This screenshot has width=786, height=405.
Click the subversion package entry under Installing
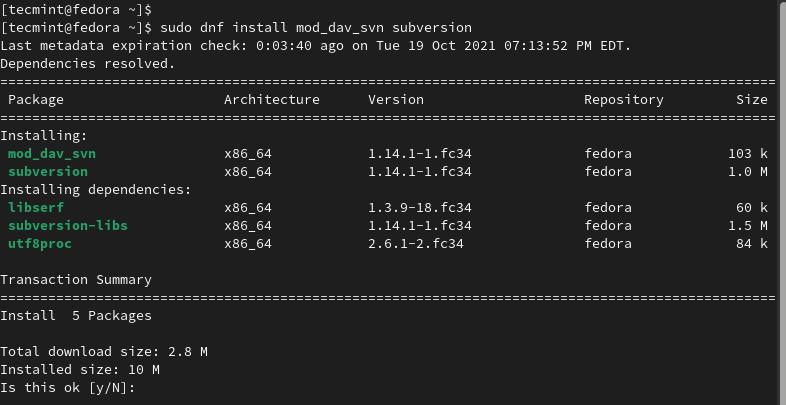[x=47, y=172]
